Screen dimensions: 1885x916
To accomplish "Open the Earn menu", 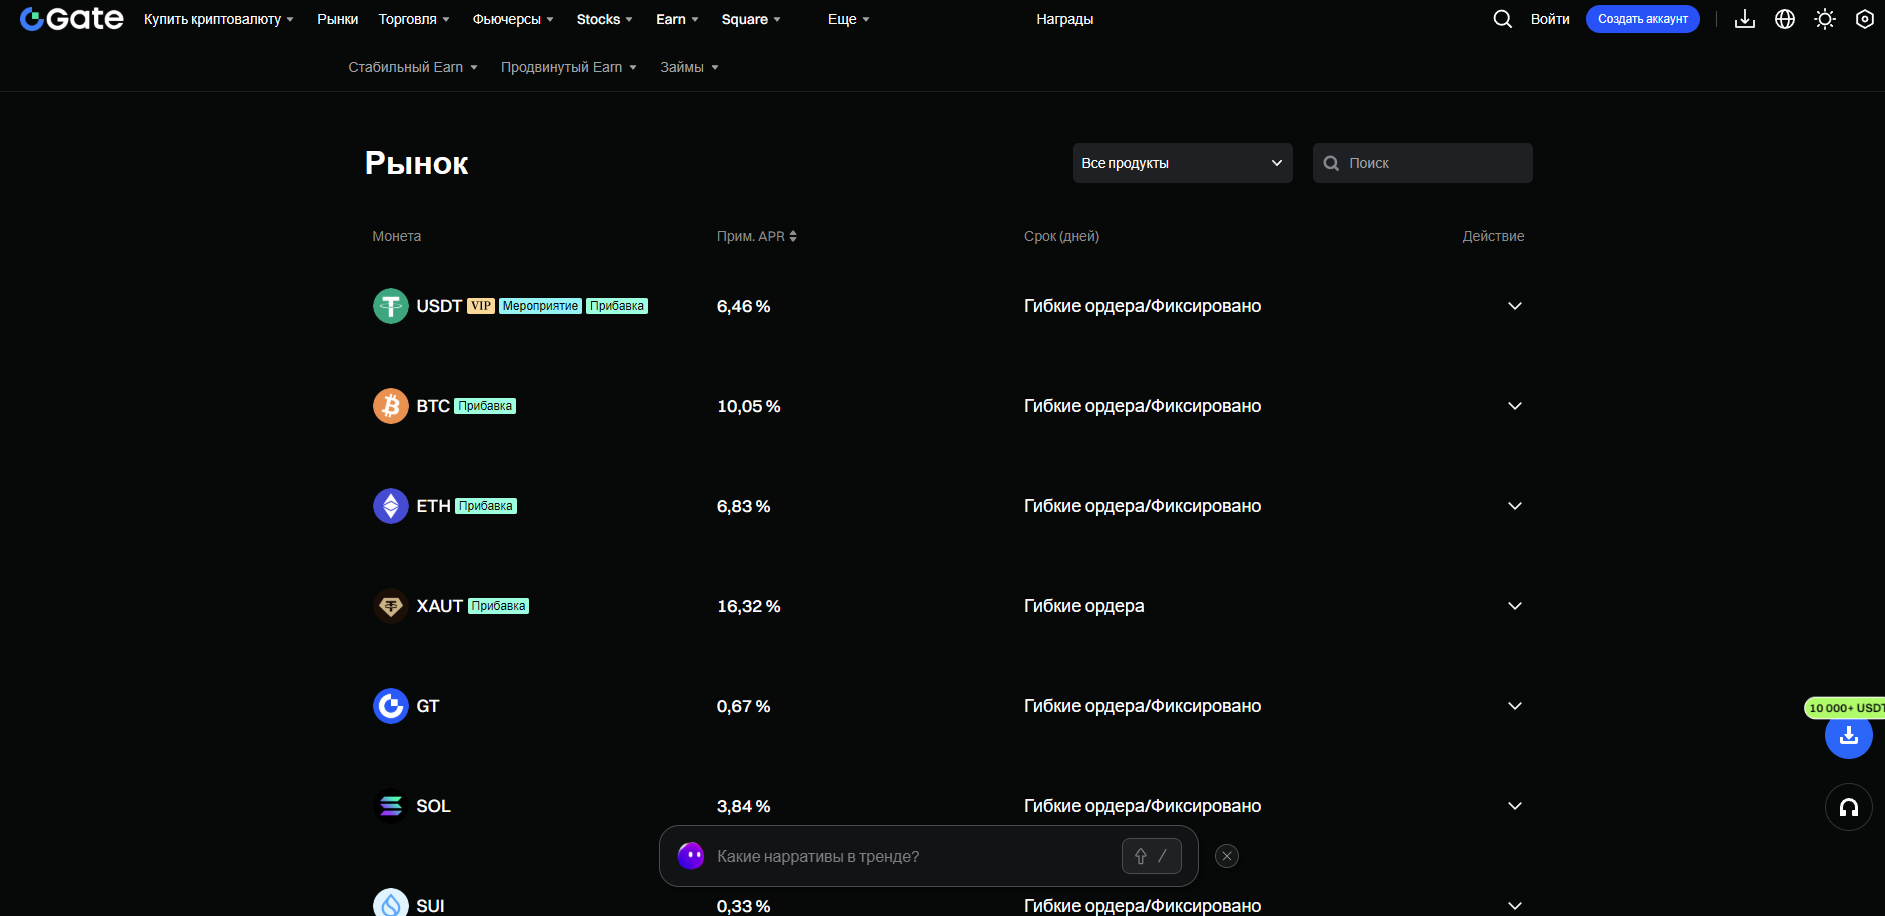I will (x=677, y=19).
